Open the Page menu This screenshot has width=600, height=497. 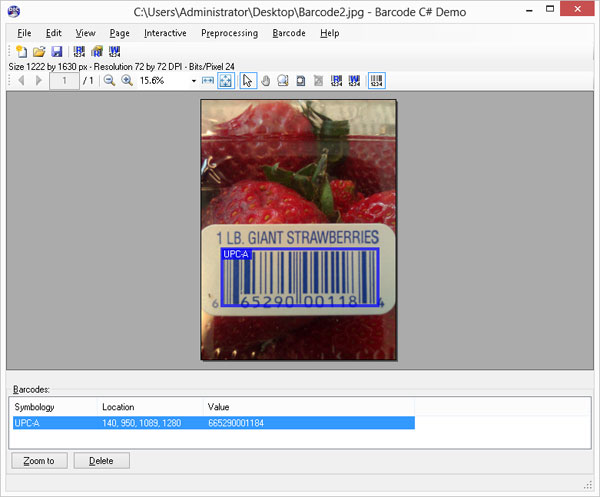[x=119, y=33]
